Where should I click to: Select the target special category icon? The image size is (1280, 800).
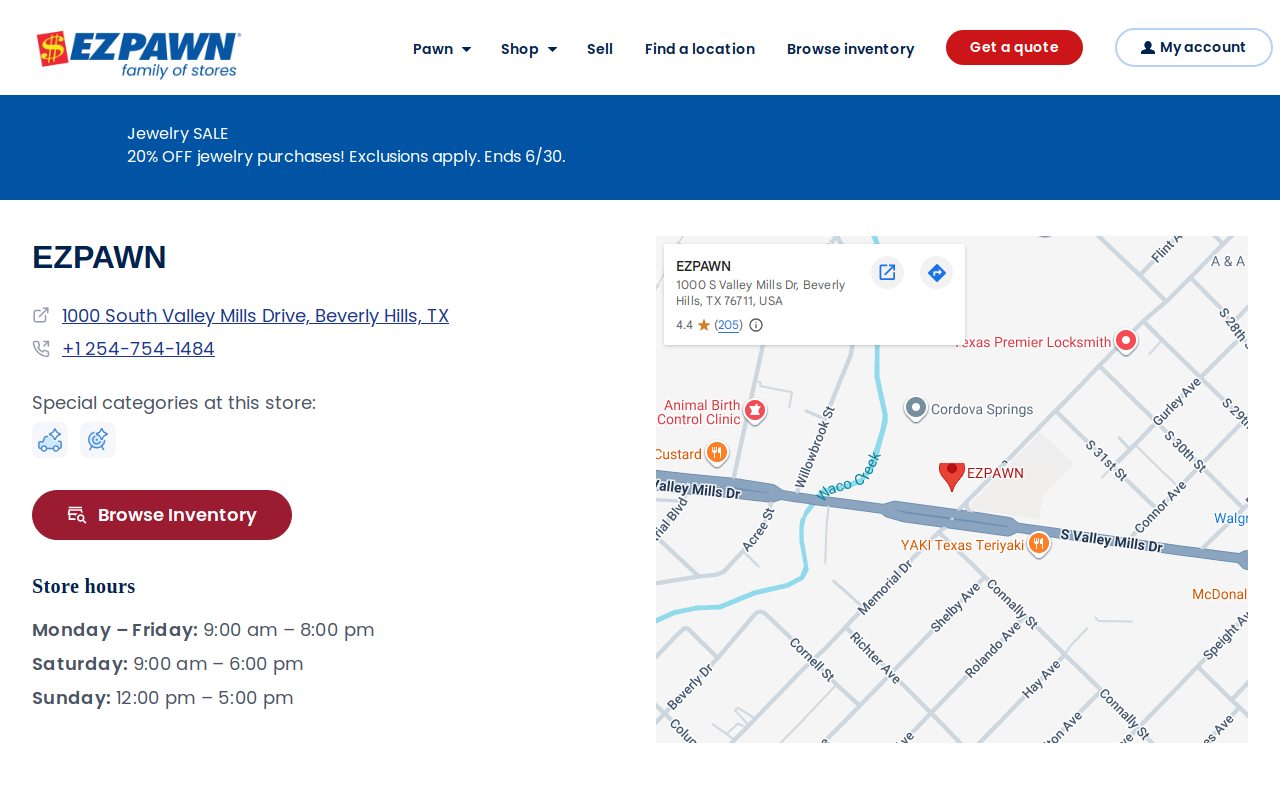(98, 440)
